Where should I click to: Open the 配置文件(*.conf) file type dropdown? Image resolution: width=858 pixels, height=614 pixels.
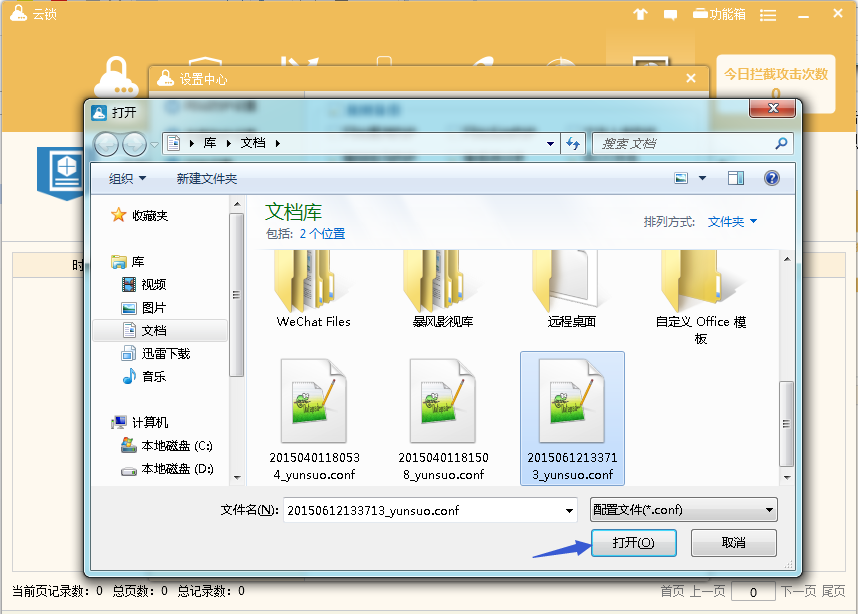[x=683, y=509]
